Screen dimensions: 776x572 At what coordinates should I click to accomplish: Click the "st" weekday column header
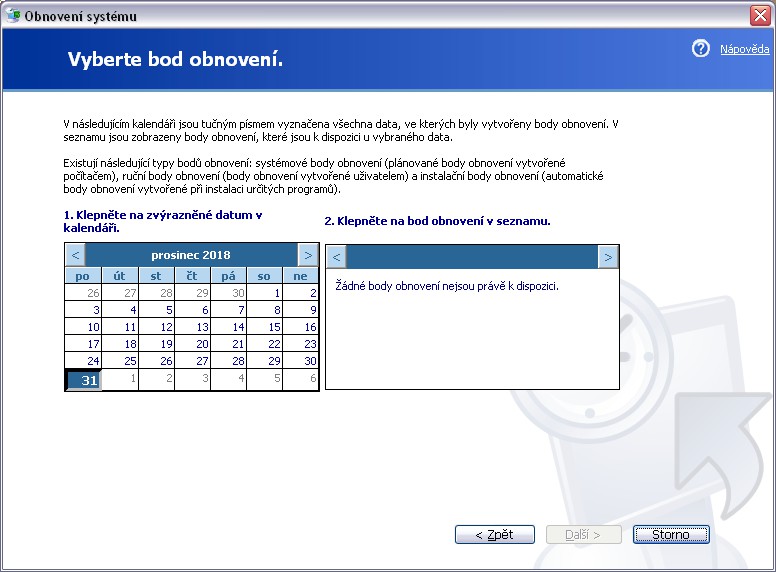coord(156,276)
